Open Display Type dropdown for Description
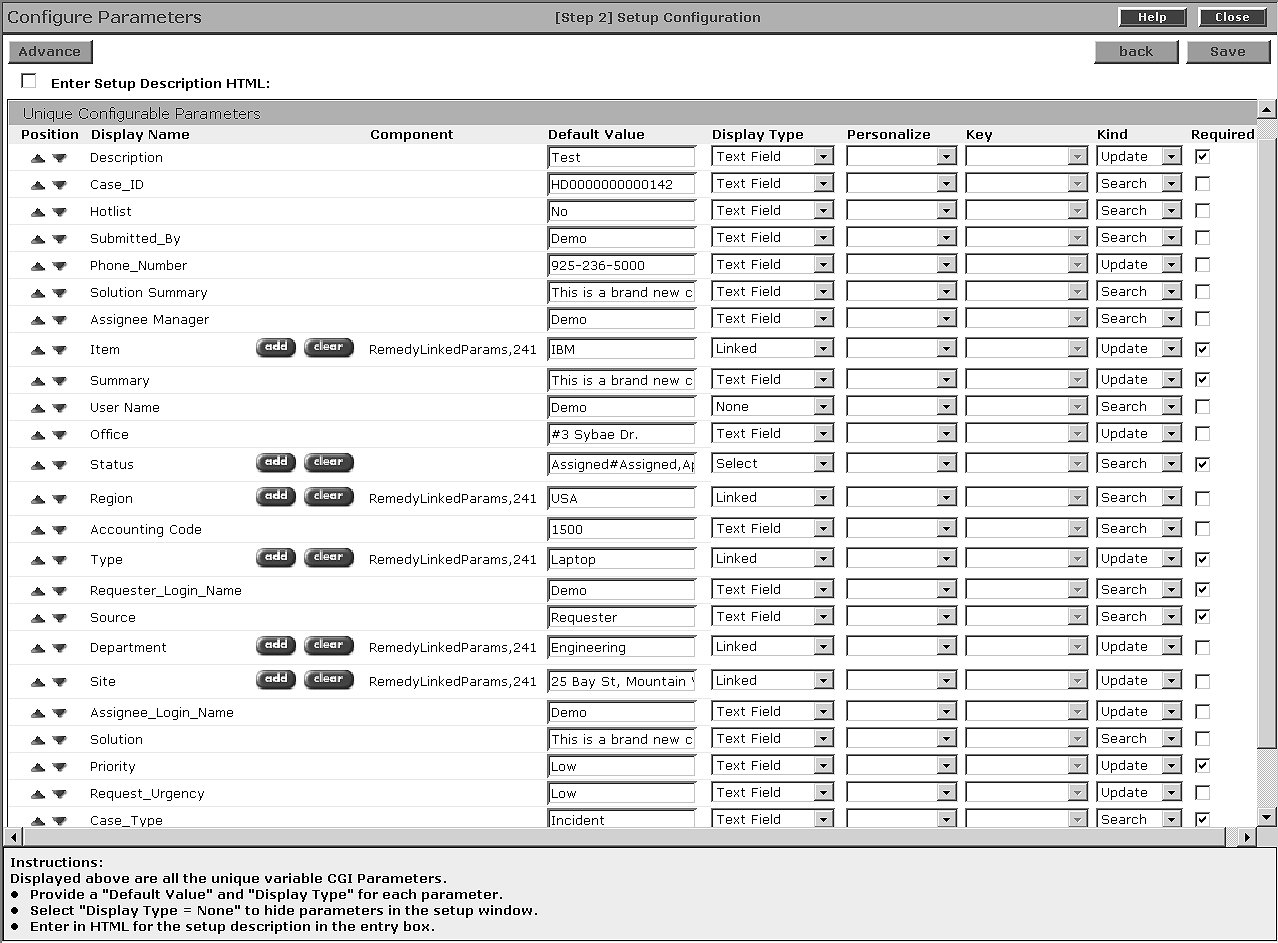 click(772, 156)
